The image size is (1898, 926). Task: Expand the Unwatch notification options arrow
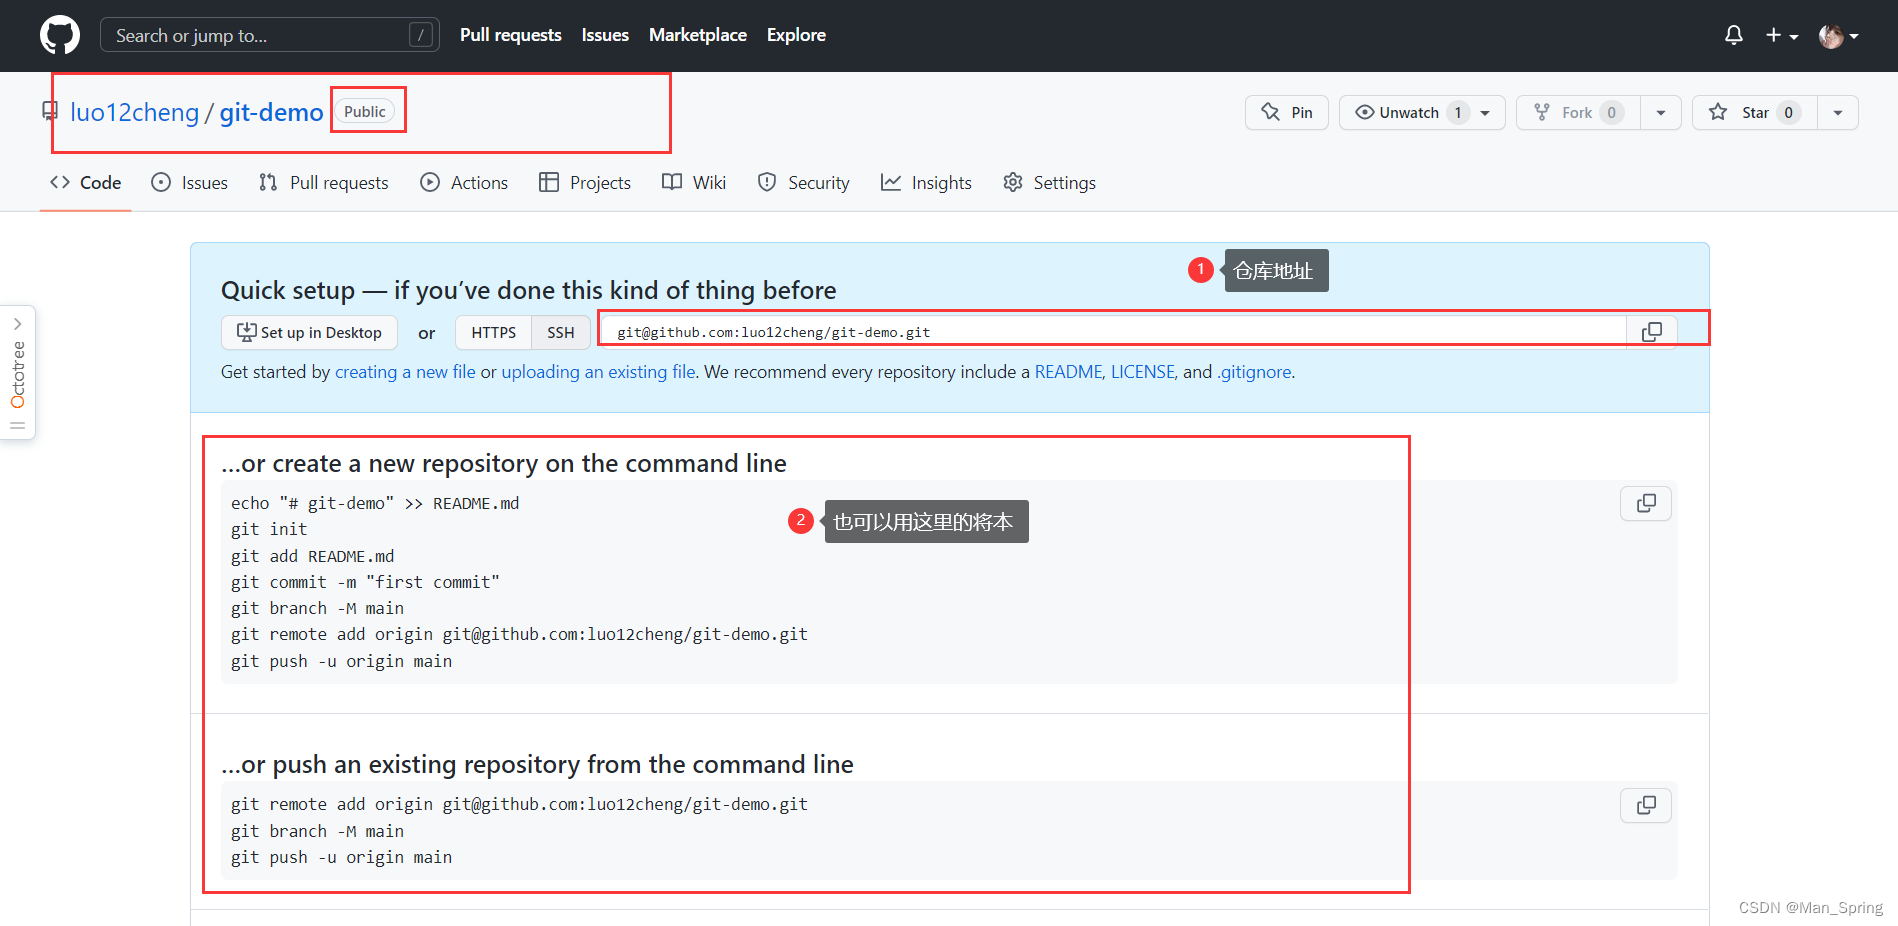point(1485,113)
